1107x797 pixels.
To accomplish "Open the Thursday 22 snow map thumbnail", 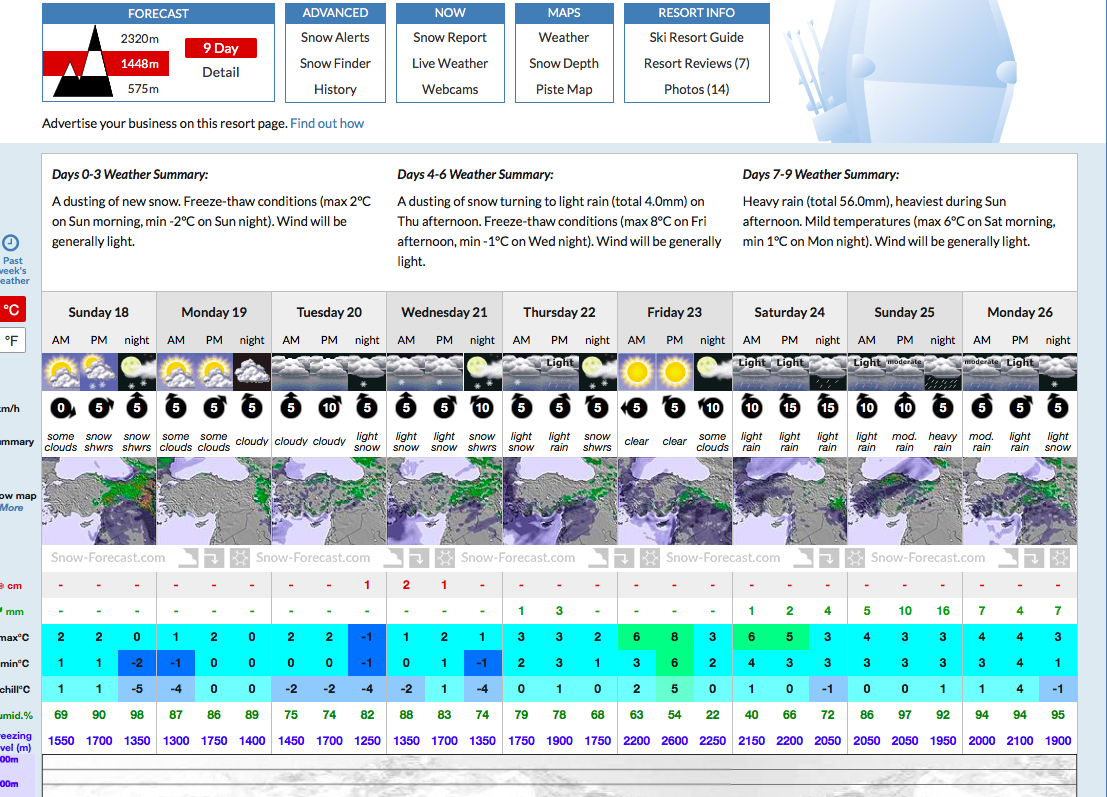I will coord(560,501).
